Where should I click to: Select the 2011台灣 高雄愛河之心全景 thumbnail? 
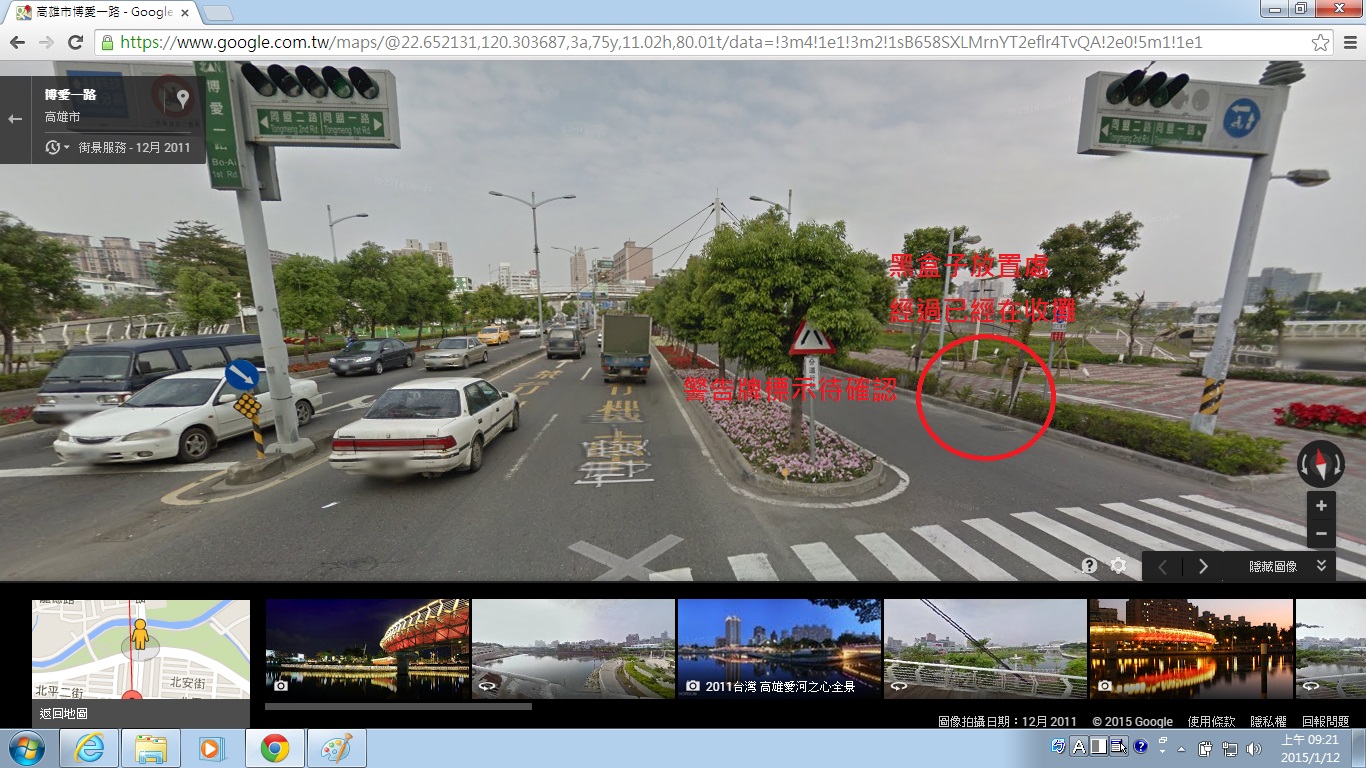[x=779, y=648]
